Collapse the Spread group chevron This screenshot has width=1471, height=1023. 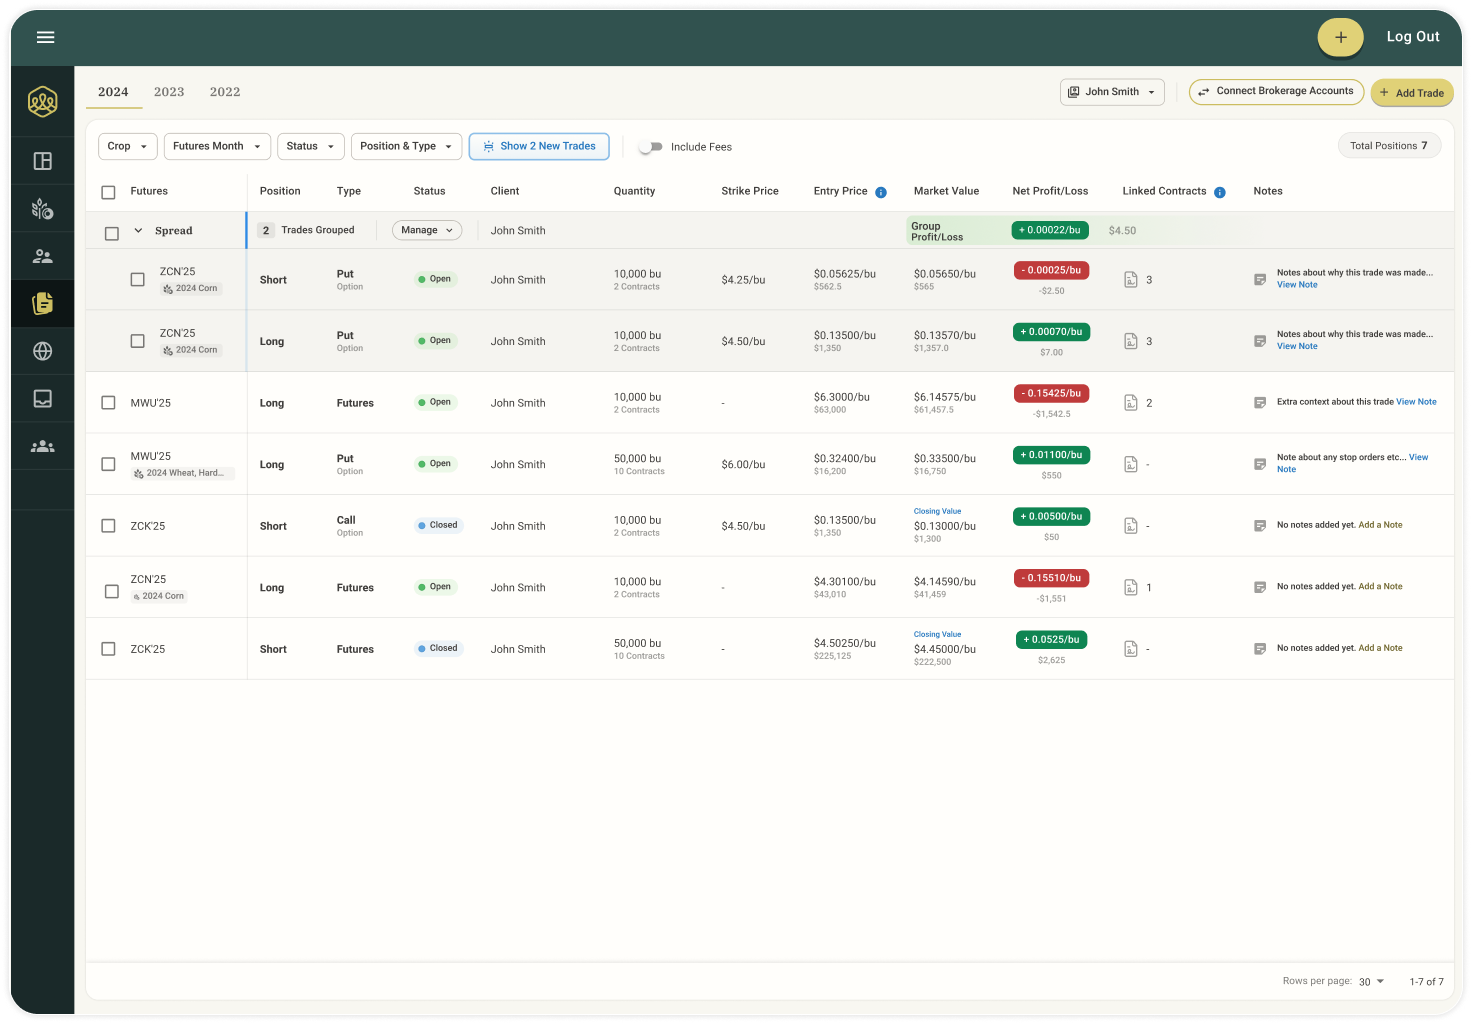pyautogui.click(x=138, y=231)
